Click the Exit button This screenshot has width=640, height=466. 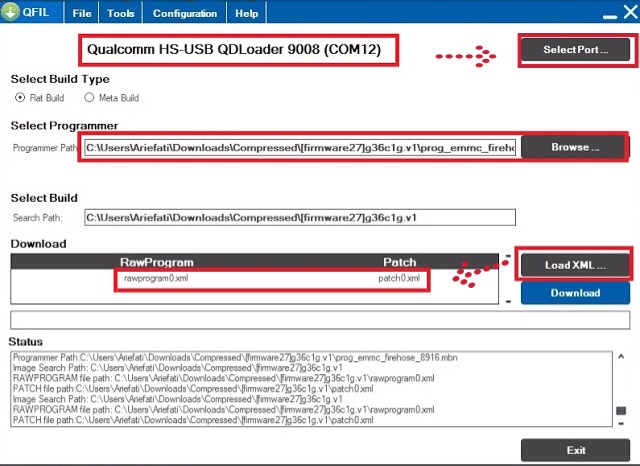click(576, 450)
